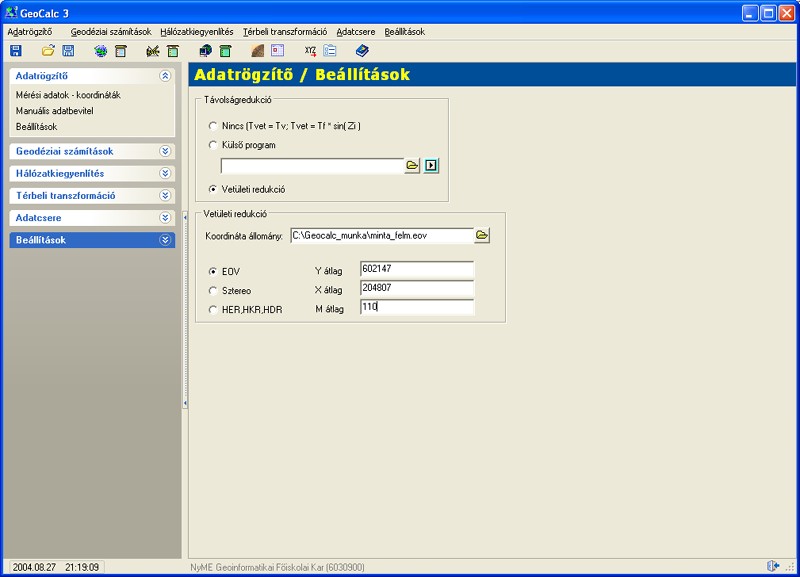Click the Adatrögzítő / Beállítások page heading
The width and height of the screenshot is (800, 577).
pos(302,74)
